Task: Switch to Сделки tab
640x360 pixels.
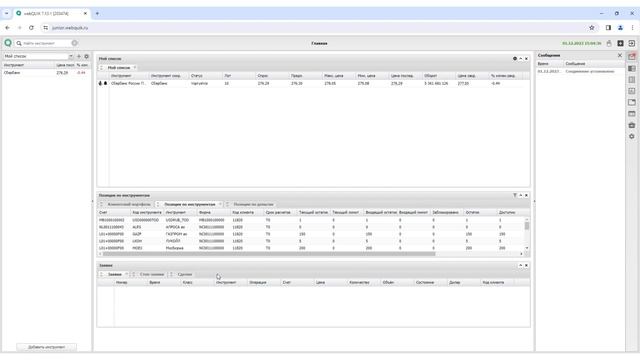Action: coord(184,274)
